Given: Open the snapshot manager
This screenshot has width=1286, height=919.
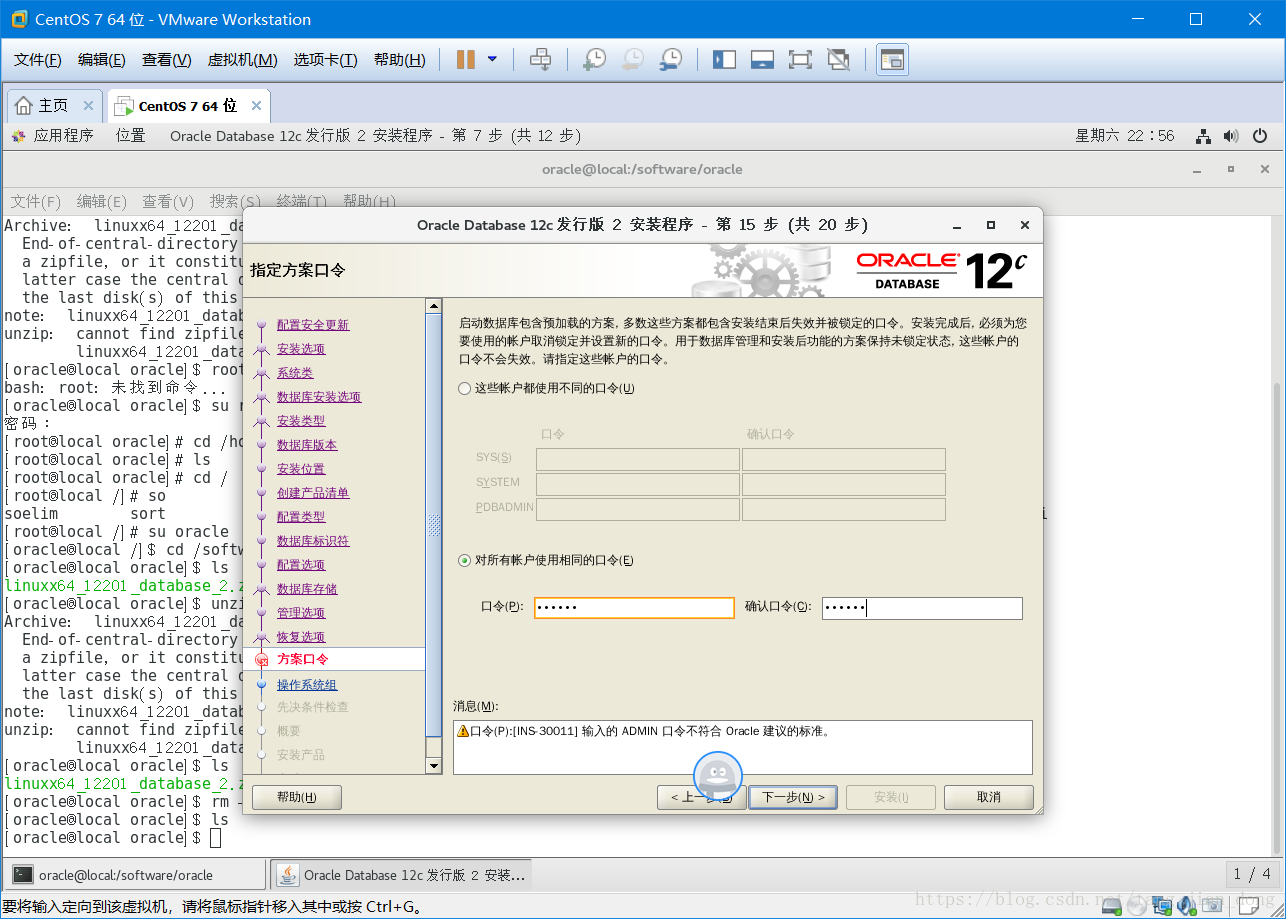Looking at the screenshot, I should tap(670, 60).
